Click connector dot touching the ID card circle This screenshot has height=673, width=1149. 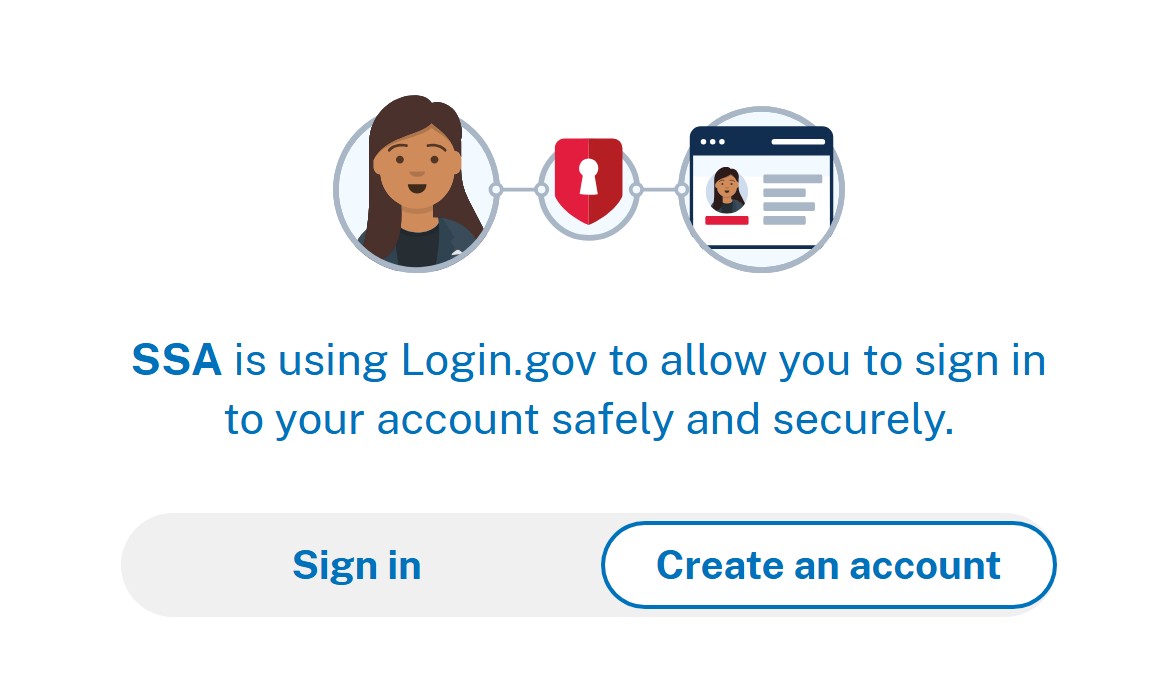(x=681, y=190)
